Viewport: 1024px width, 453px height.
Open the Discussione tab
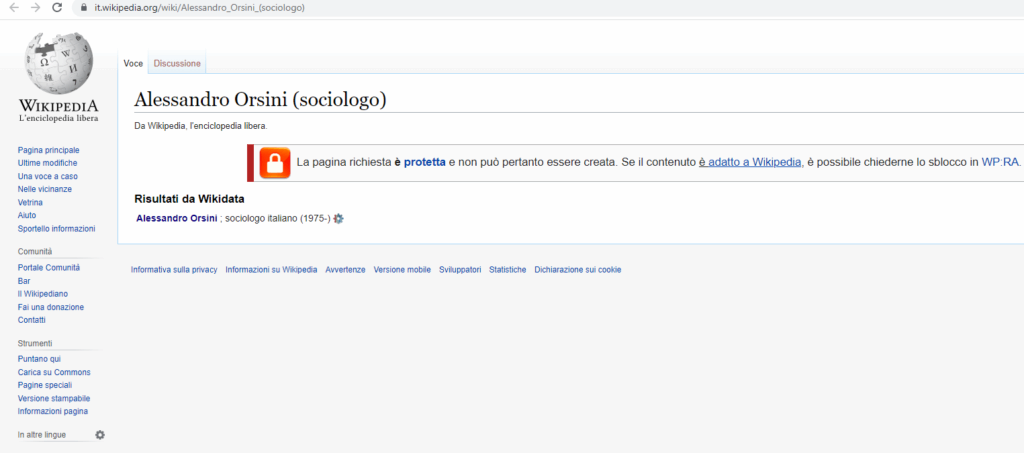point(177,63)
